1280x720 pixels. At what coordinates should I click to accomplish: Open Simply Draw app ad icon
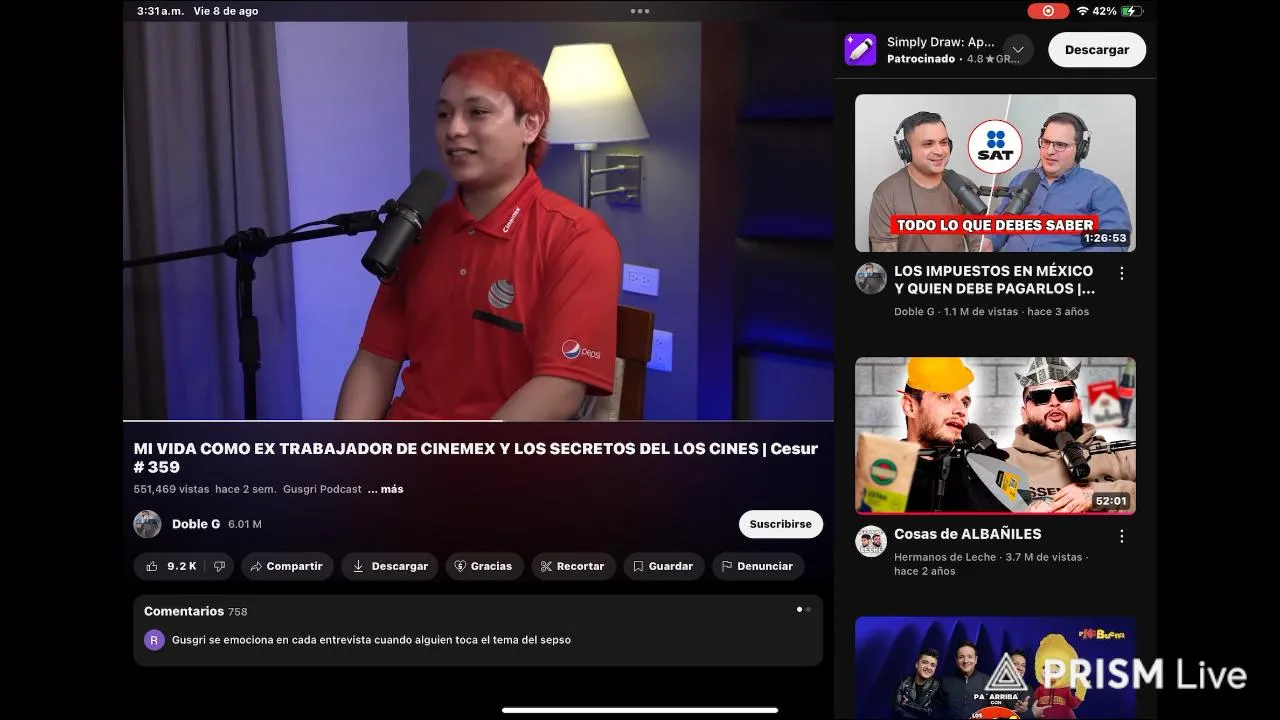tap(860, 49)
